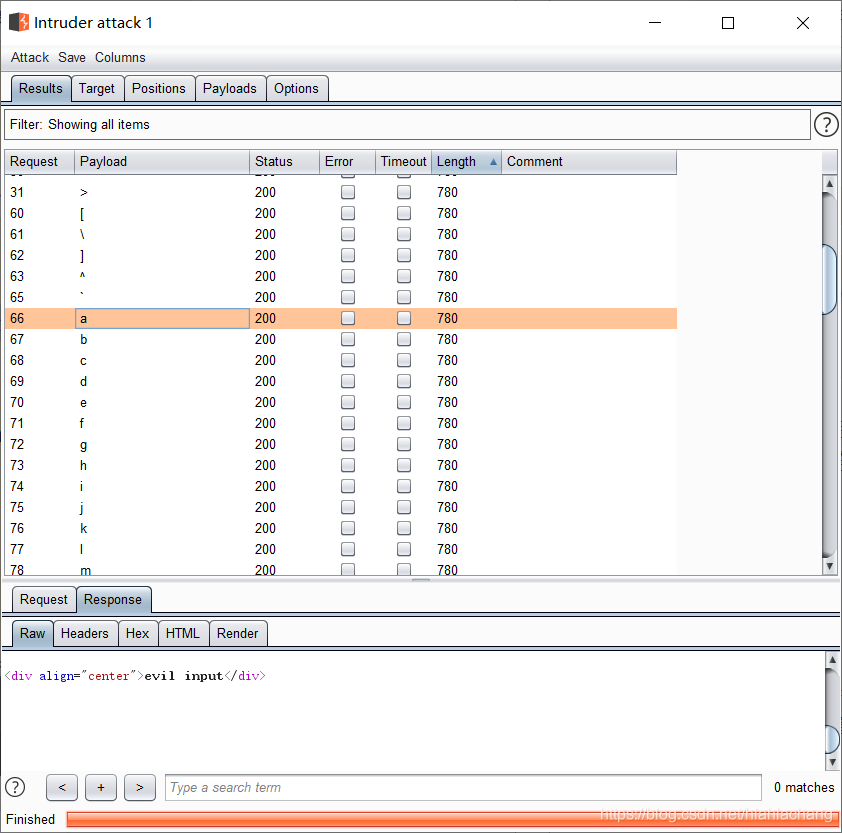Screen dimensions: 842x833
Task: Open the Columns menu
Action: coord(120,57)
